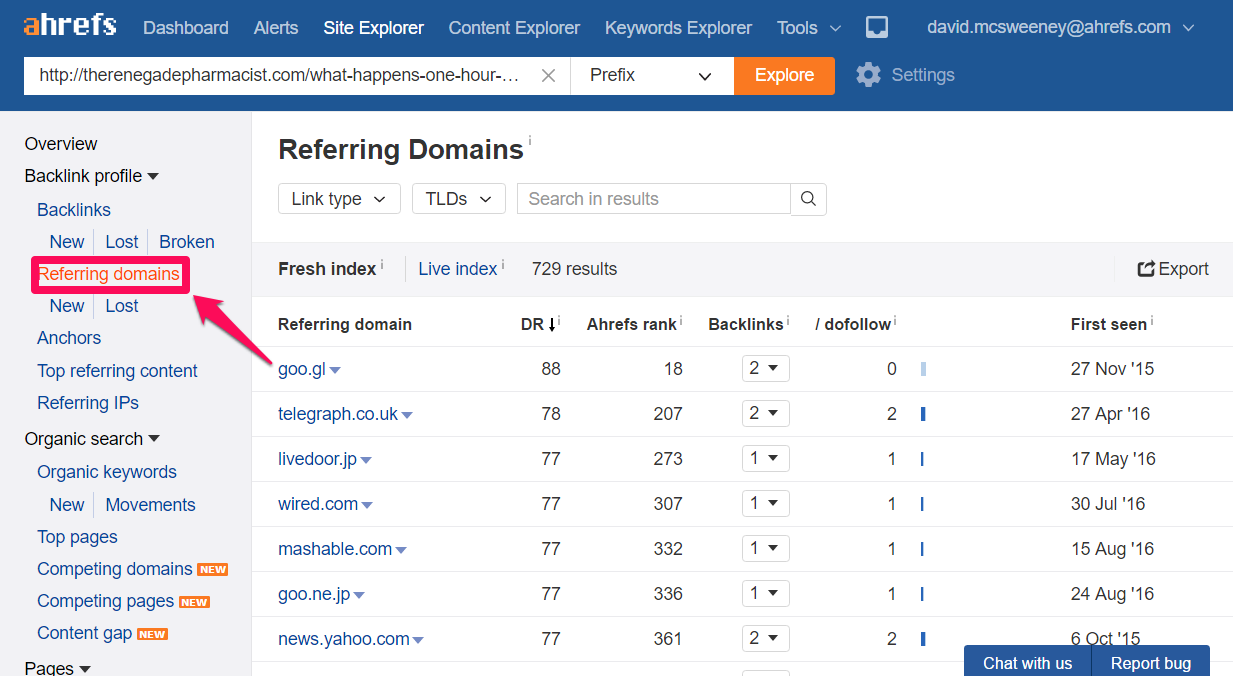Click the Chat with us button
The image size is (1233, 676).
tap(1028, 662)
